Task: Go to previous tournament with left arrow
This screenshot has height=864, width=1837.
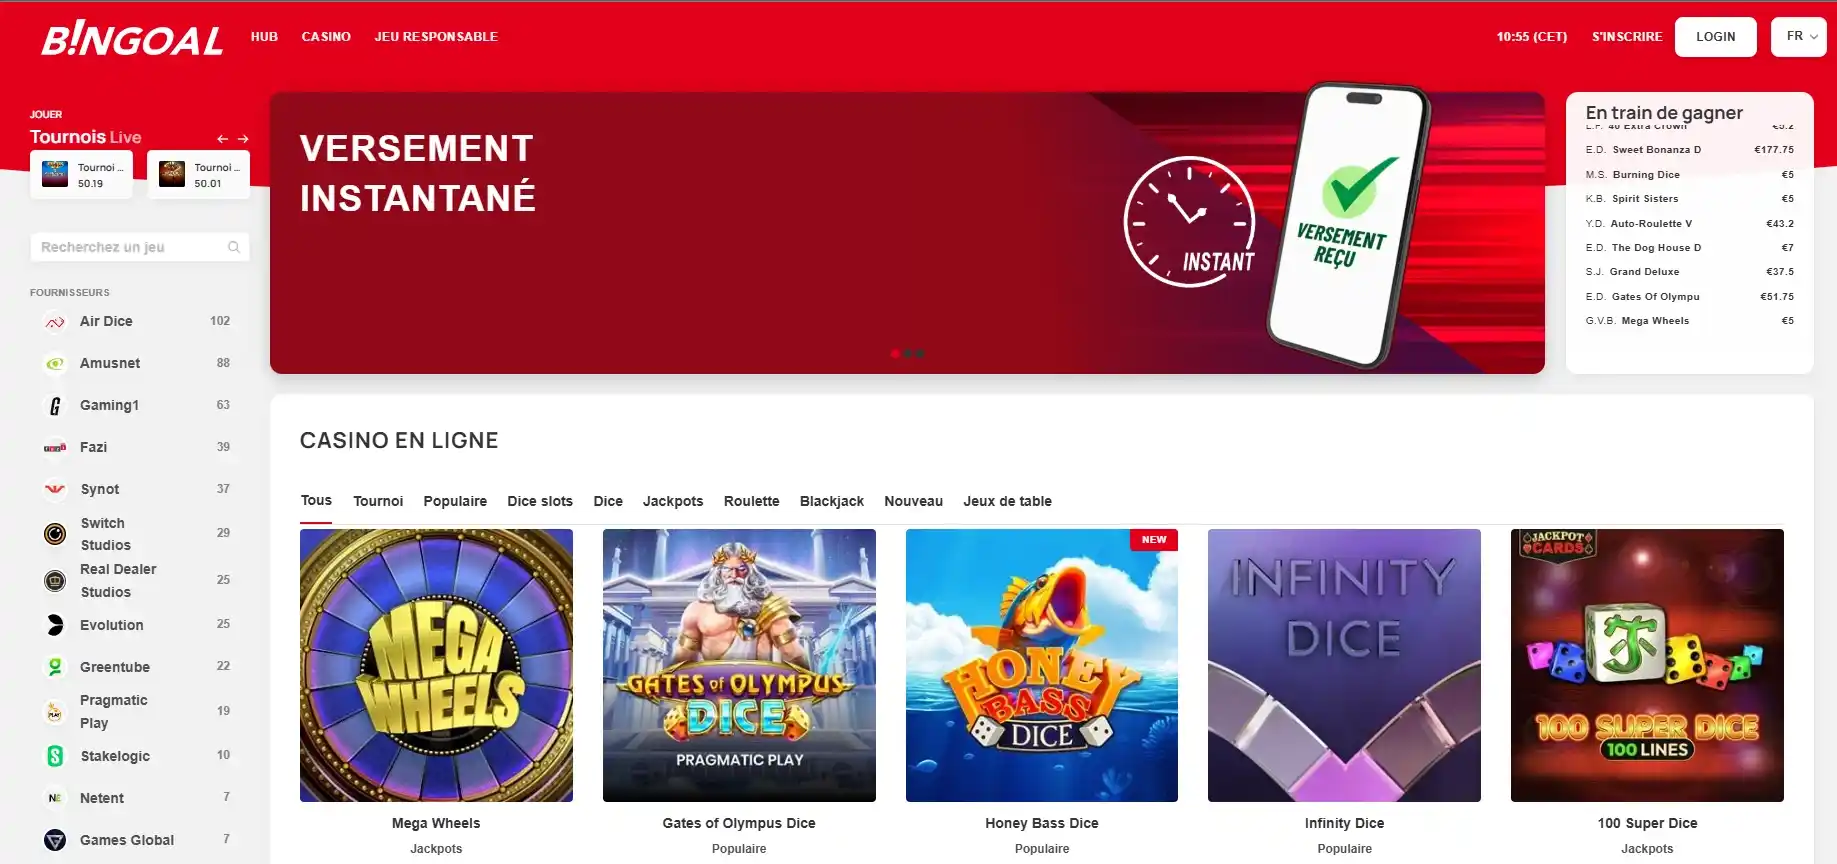Action: coord(223,139)
